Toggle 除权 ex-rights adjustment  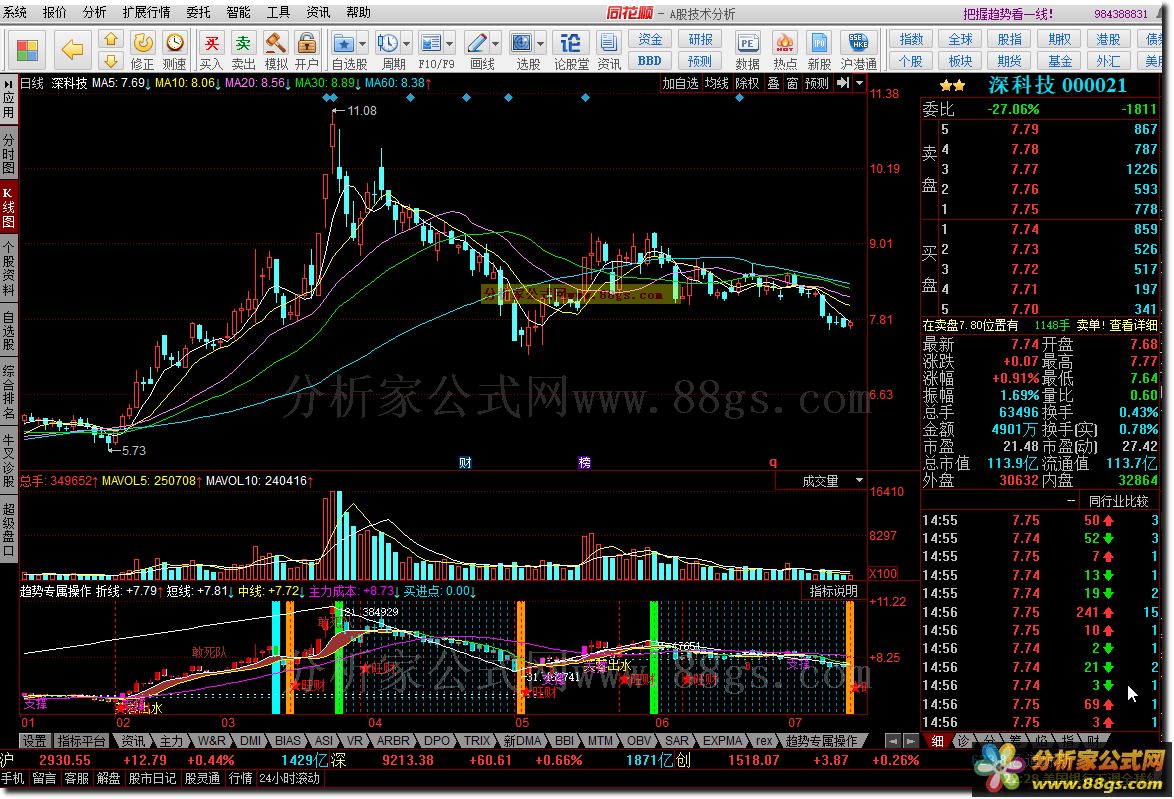pyautogui.click(x=746, y=83)
